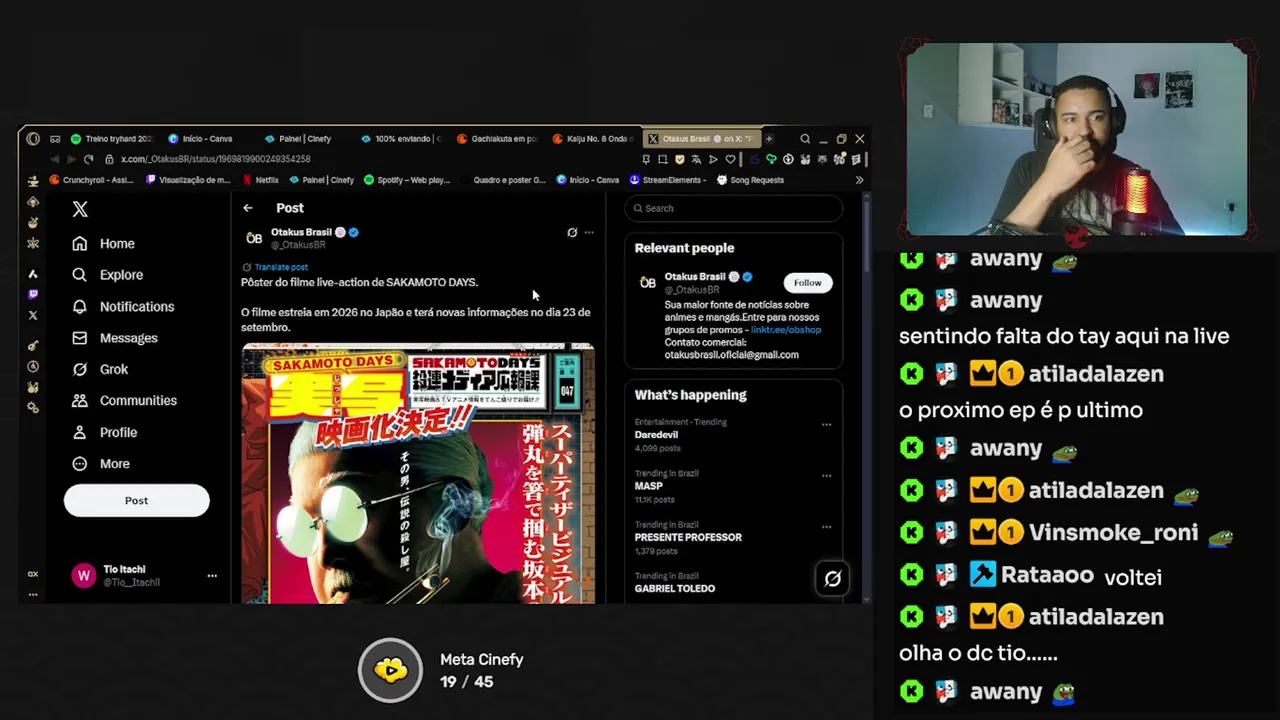Click the heart bookmark icon

pyautogui.click(x=730, y=159)
